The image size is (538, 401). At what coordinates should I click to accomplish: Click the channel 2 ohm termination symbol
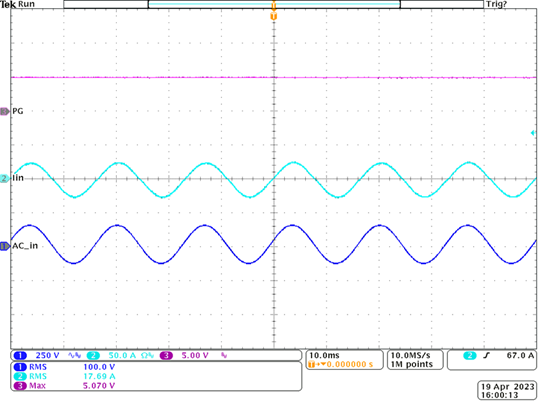(x=148, y=355)
